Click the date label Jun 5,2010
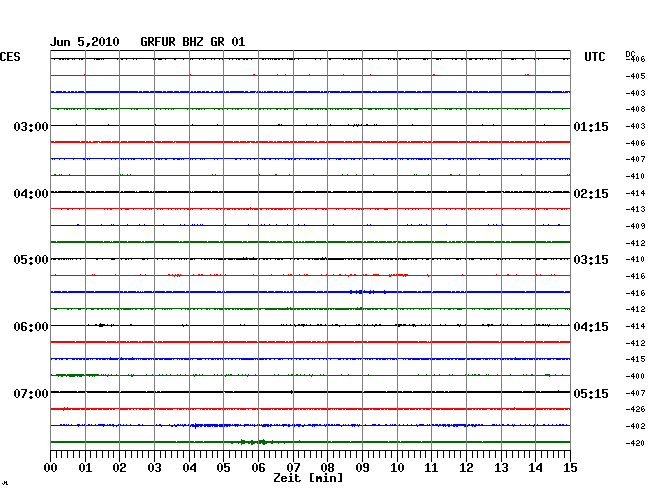 pos(85,42)
